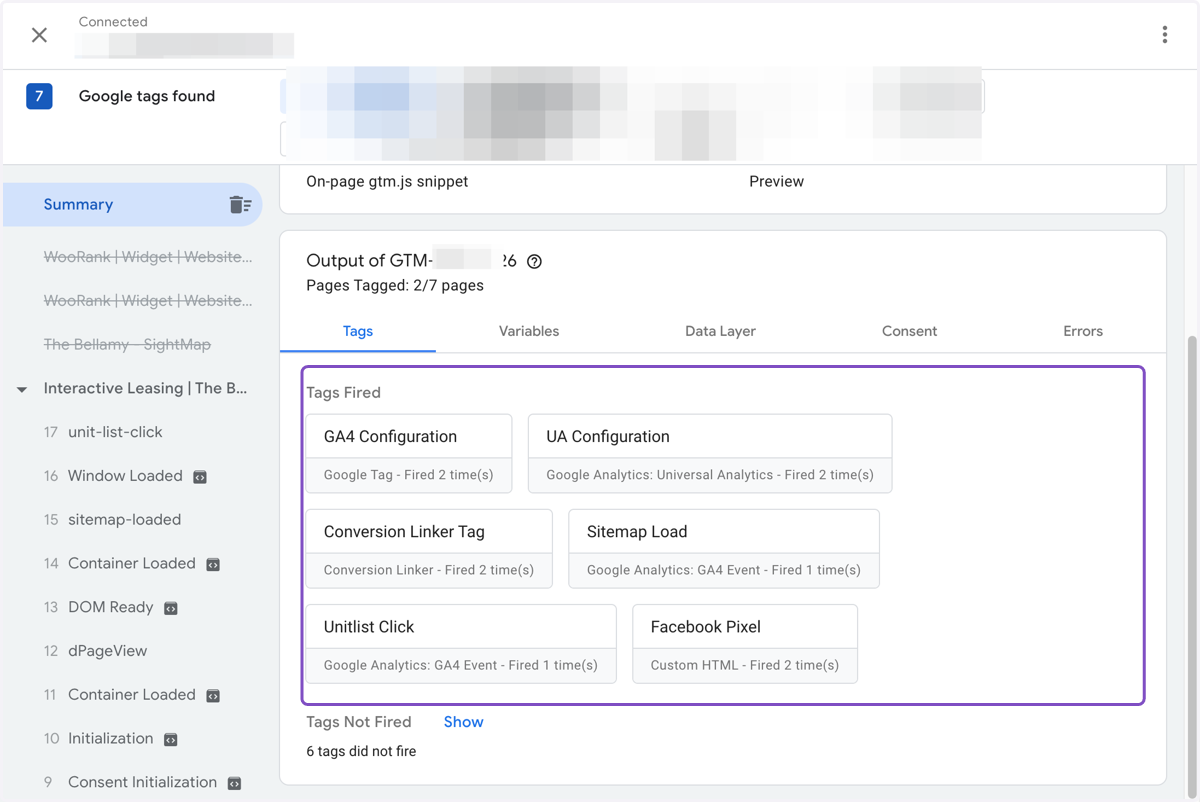Screen dimensions: 1200x802
Task: Select the Consent tab
Action: pyautogui.click(x=909, y=331)
